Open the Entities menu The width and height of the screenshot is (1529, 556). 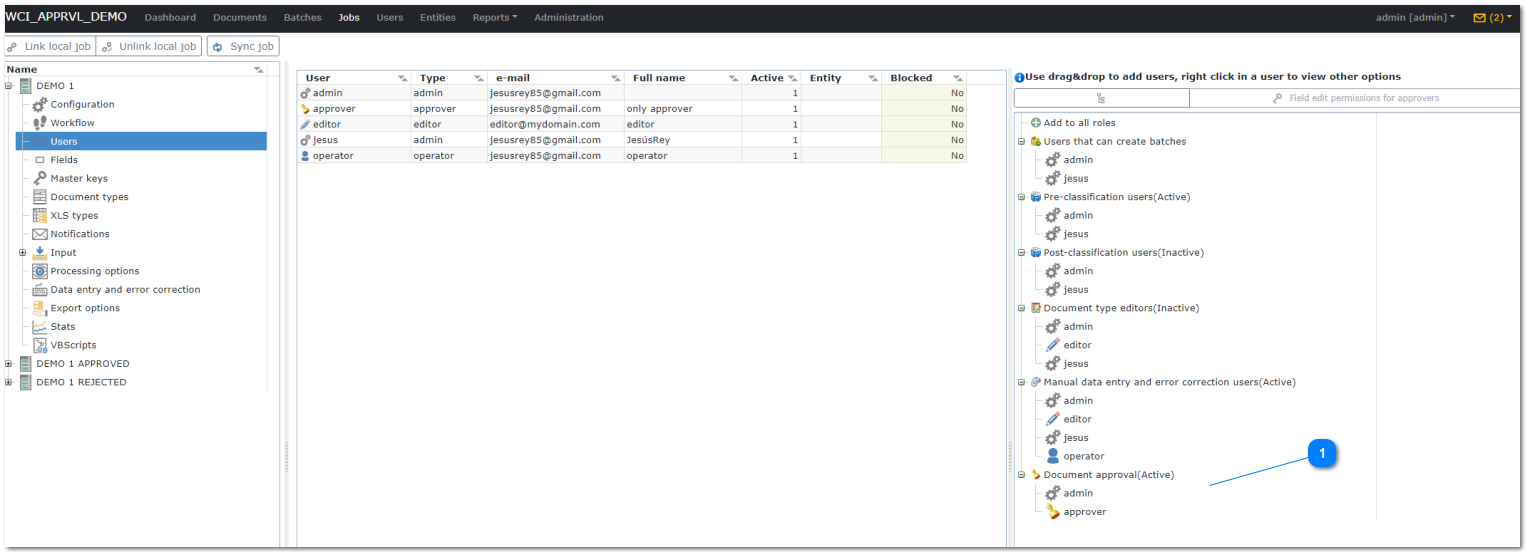tap(438, 18)
